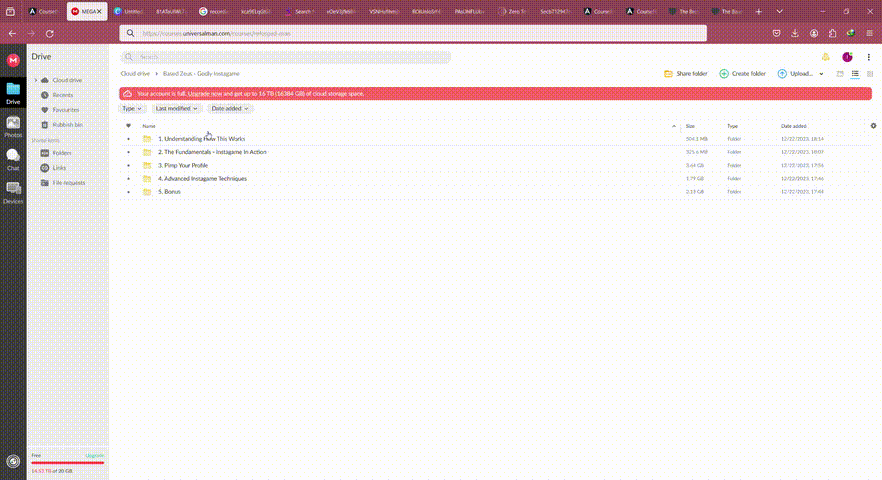The height and width of the screenshot is (480, 882).
Task: Open the MEGA logo home icon
Action: pos(13,60)
